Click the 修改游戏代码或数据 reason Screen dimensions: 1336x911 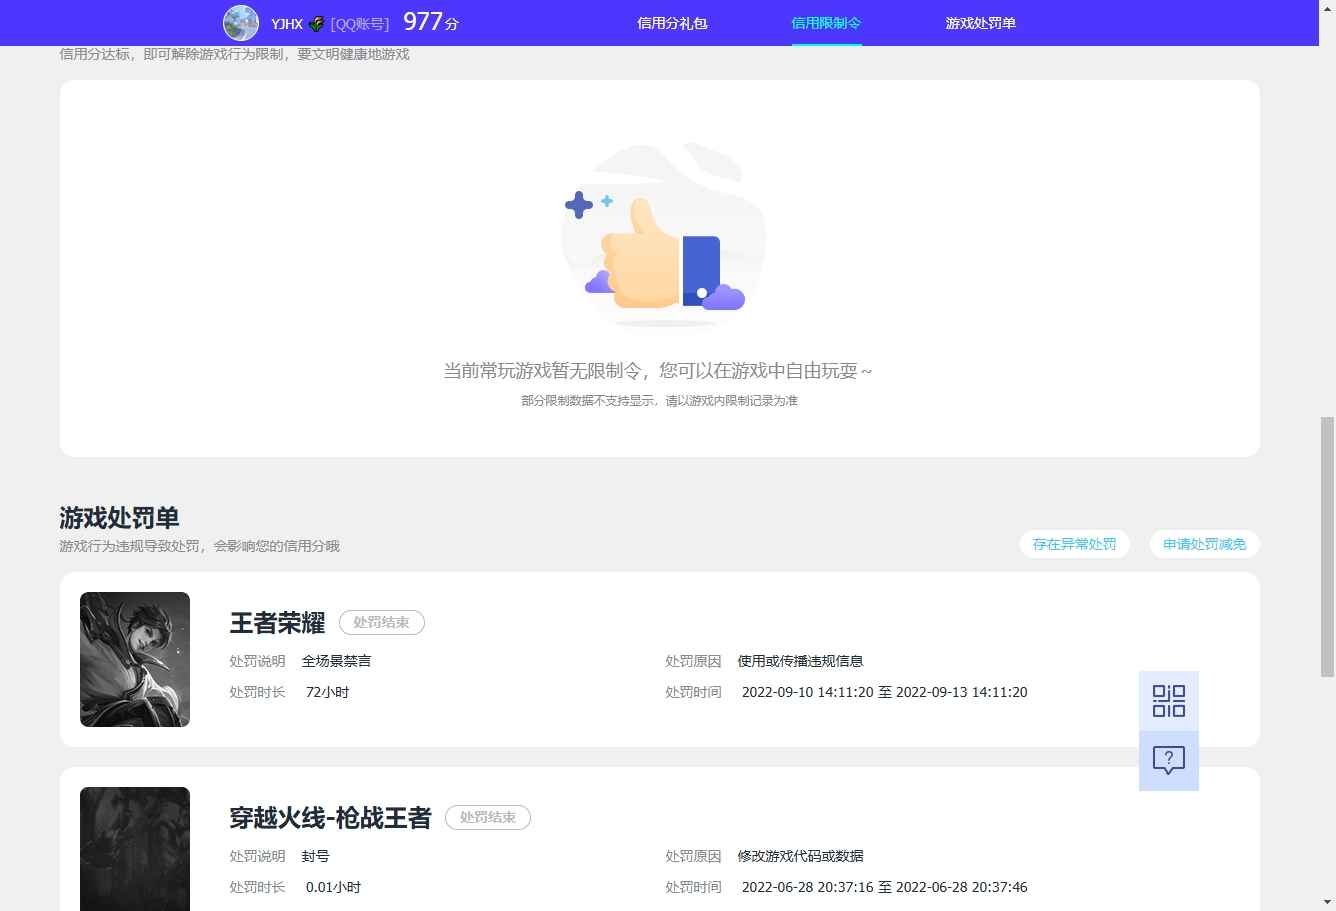tap(800, 856)
